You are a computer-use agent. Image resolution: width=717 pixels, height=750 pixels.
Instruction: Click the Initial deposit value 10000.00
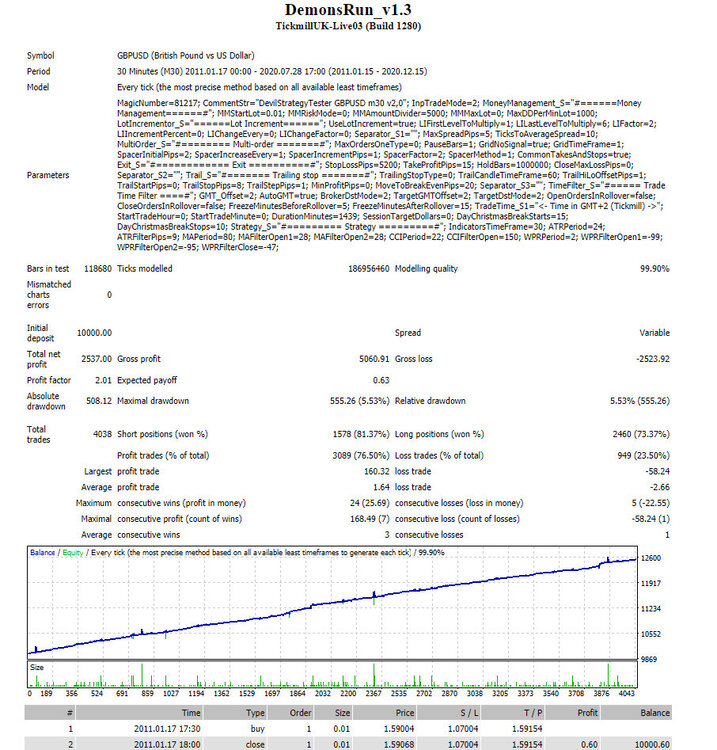[x=94, y=333]
